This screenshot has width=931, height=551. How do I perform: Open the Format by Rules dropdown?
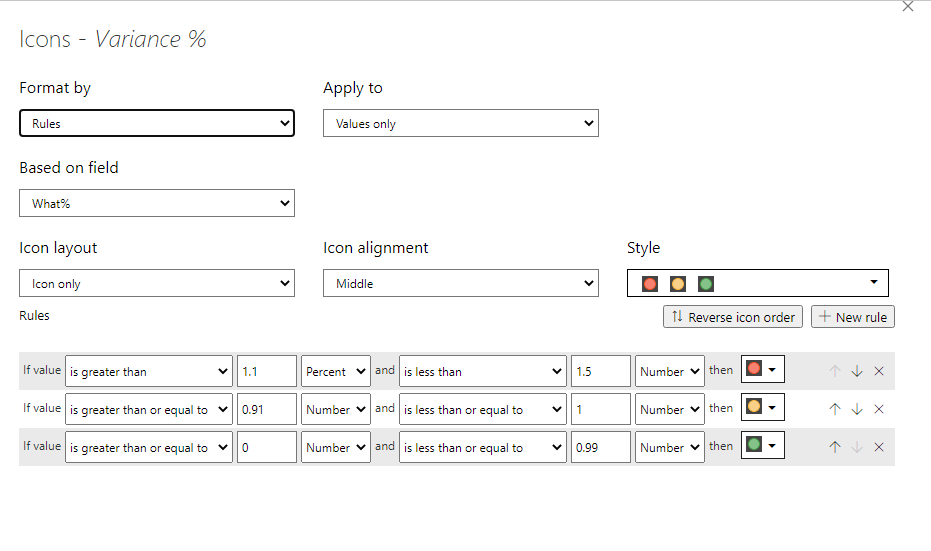pyautogui.click(x=157, y=123)
